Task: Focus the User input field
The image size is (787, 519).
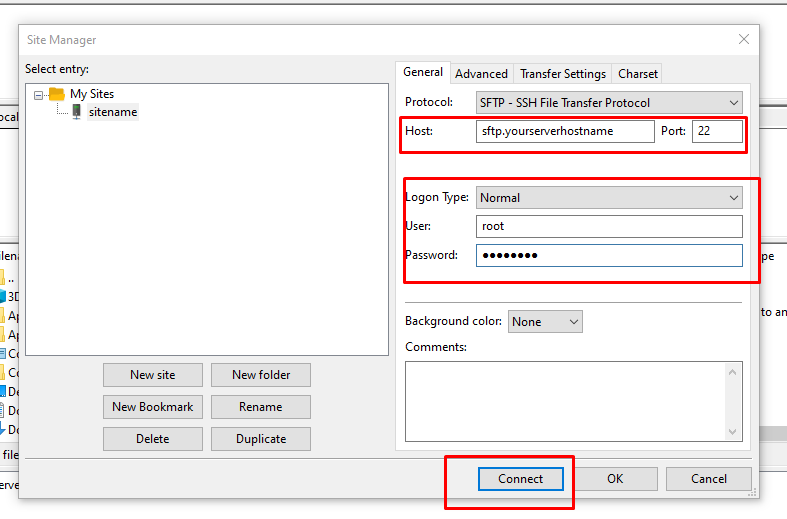Action: point(609,226)
